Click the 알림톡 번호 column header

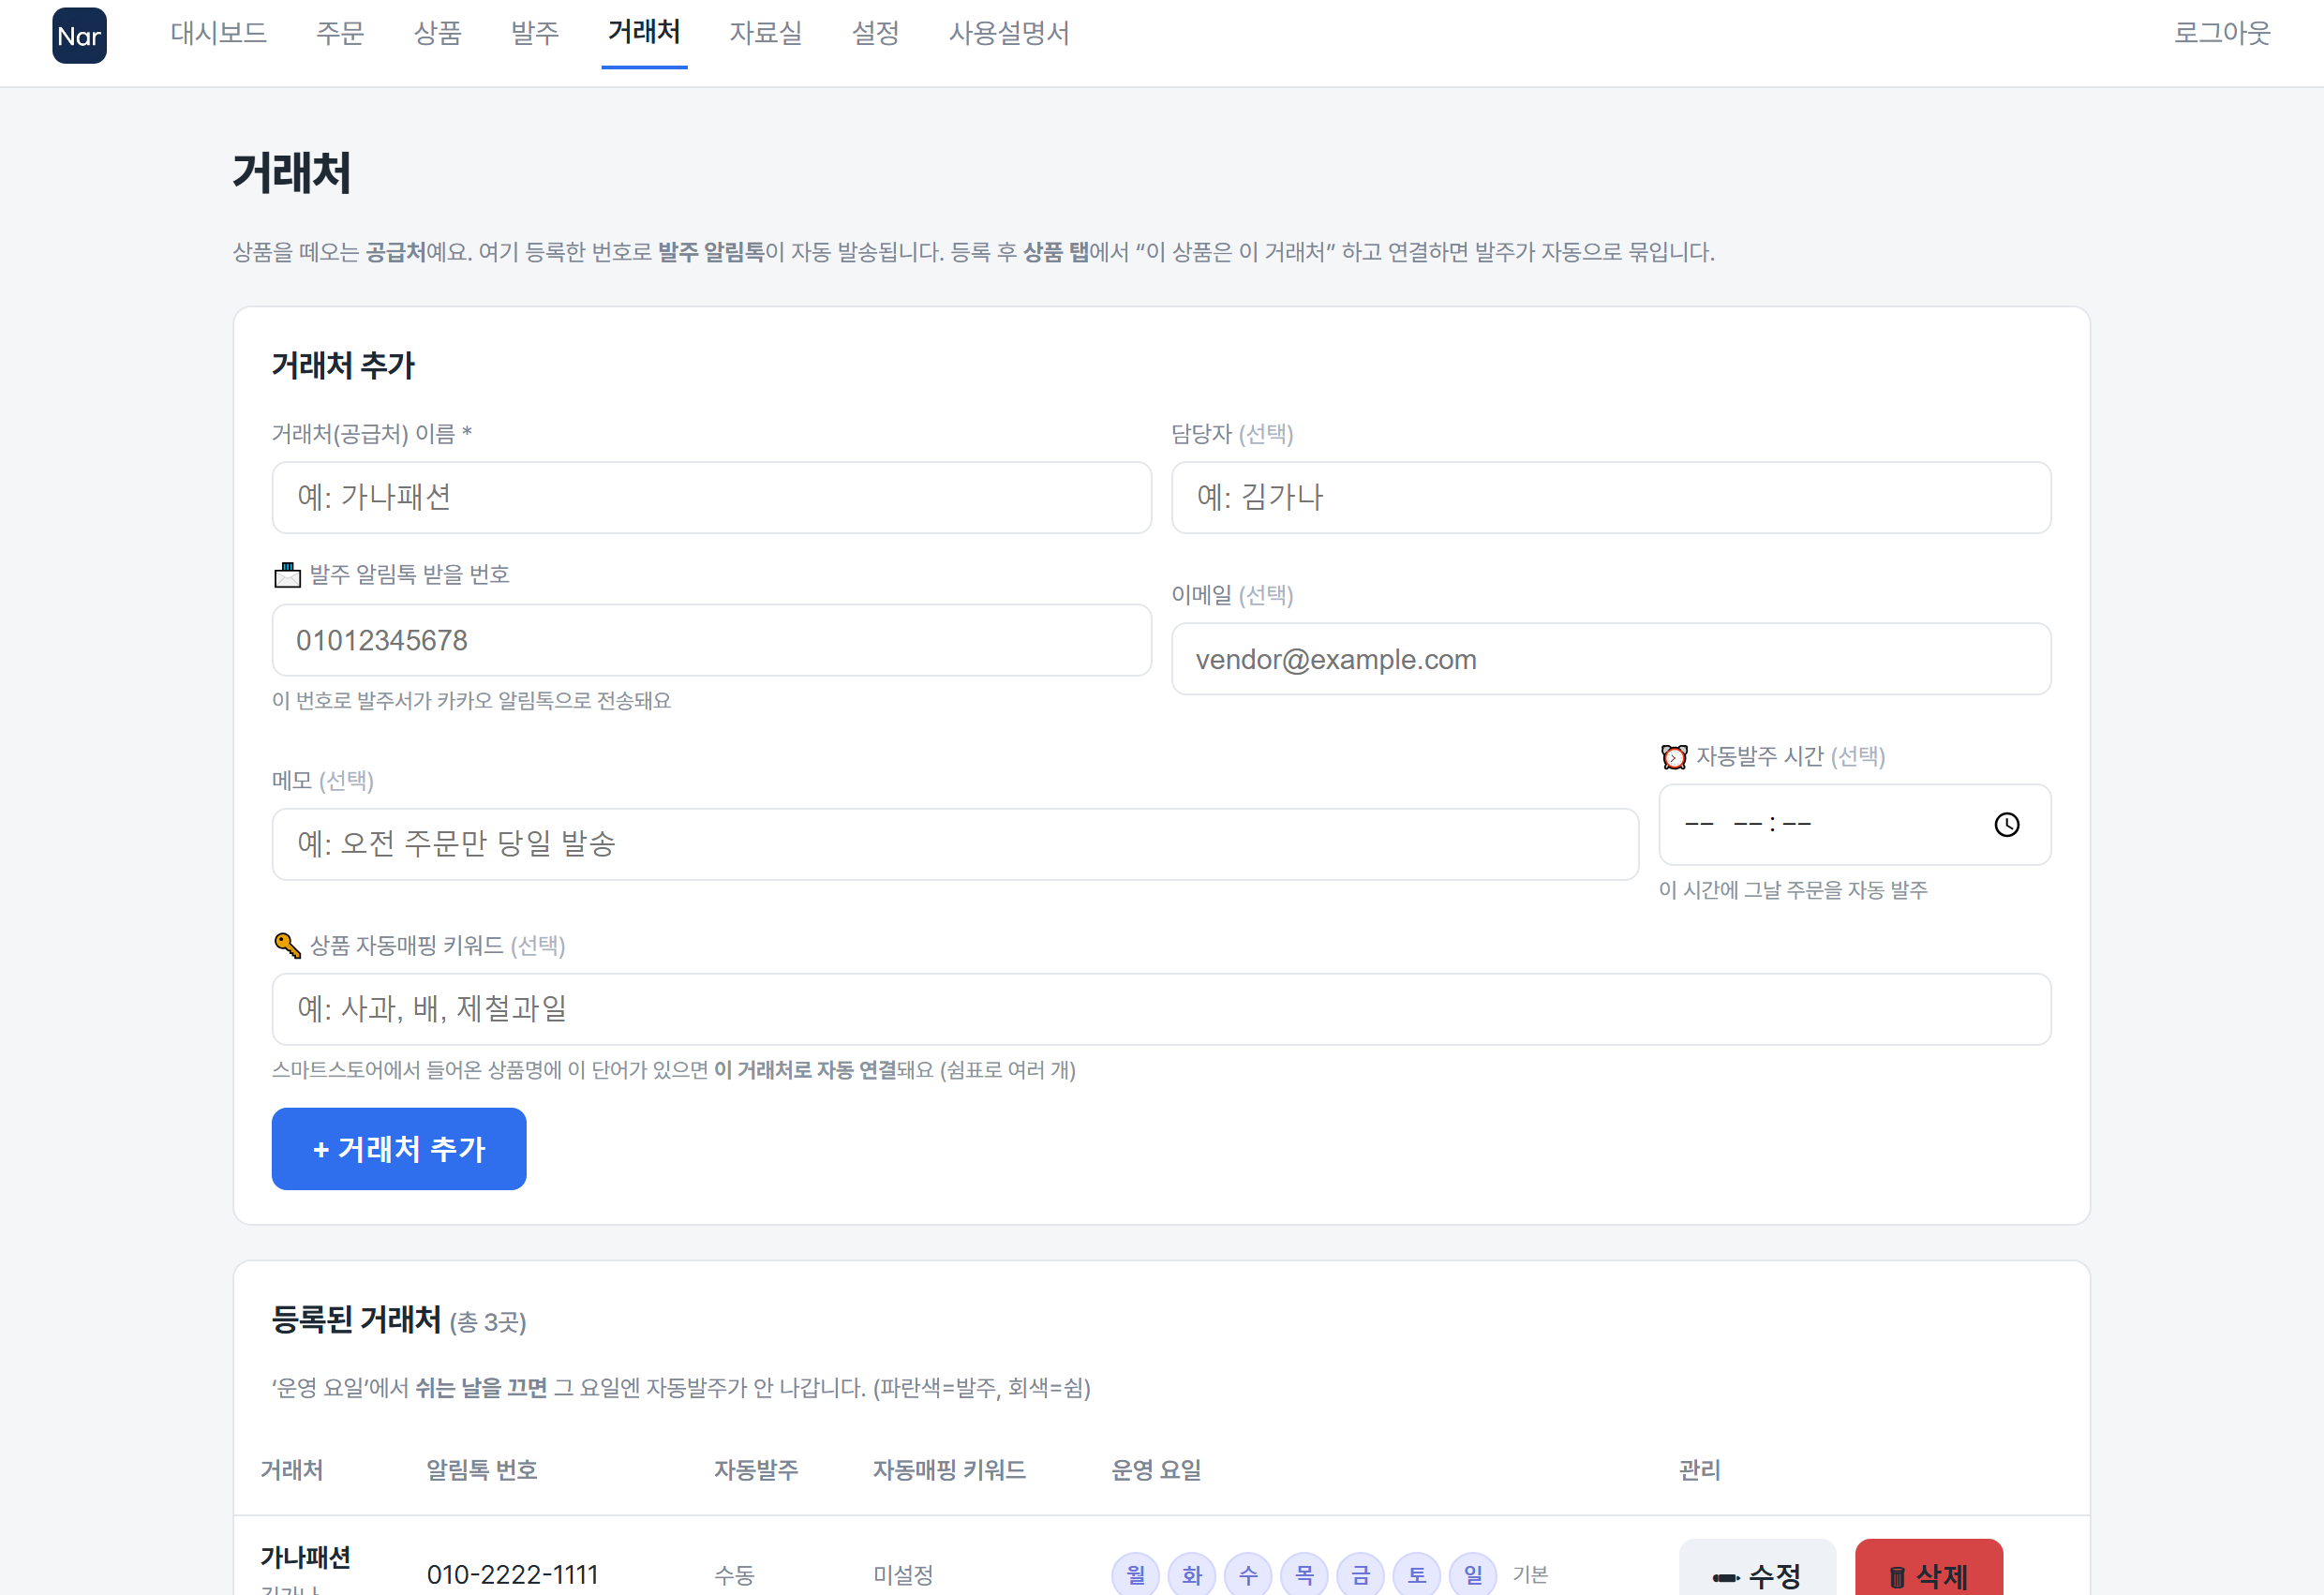482,1470
